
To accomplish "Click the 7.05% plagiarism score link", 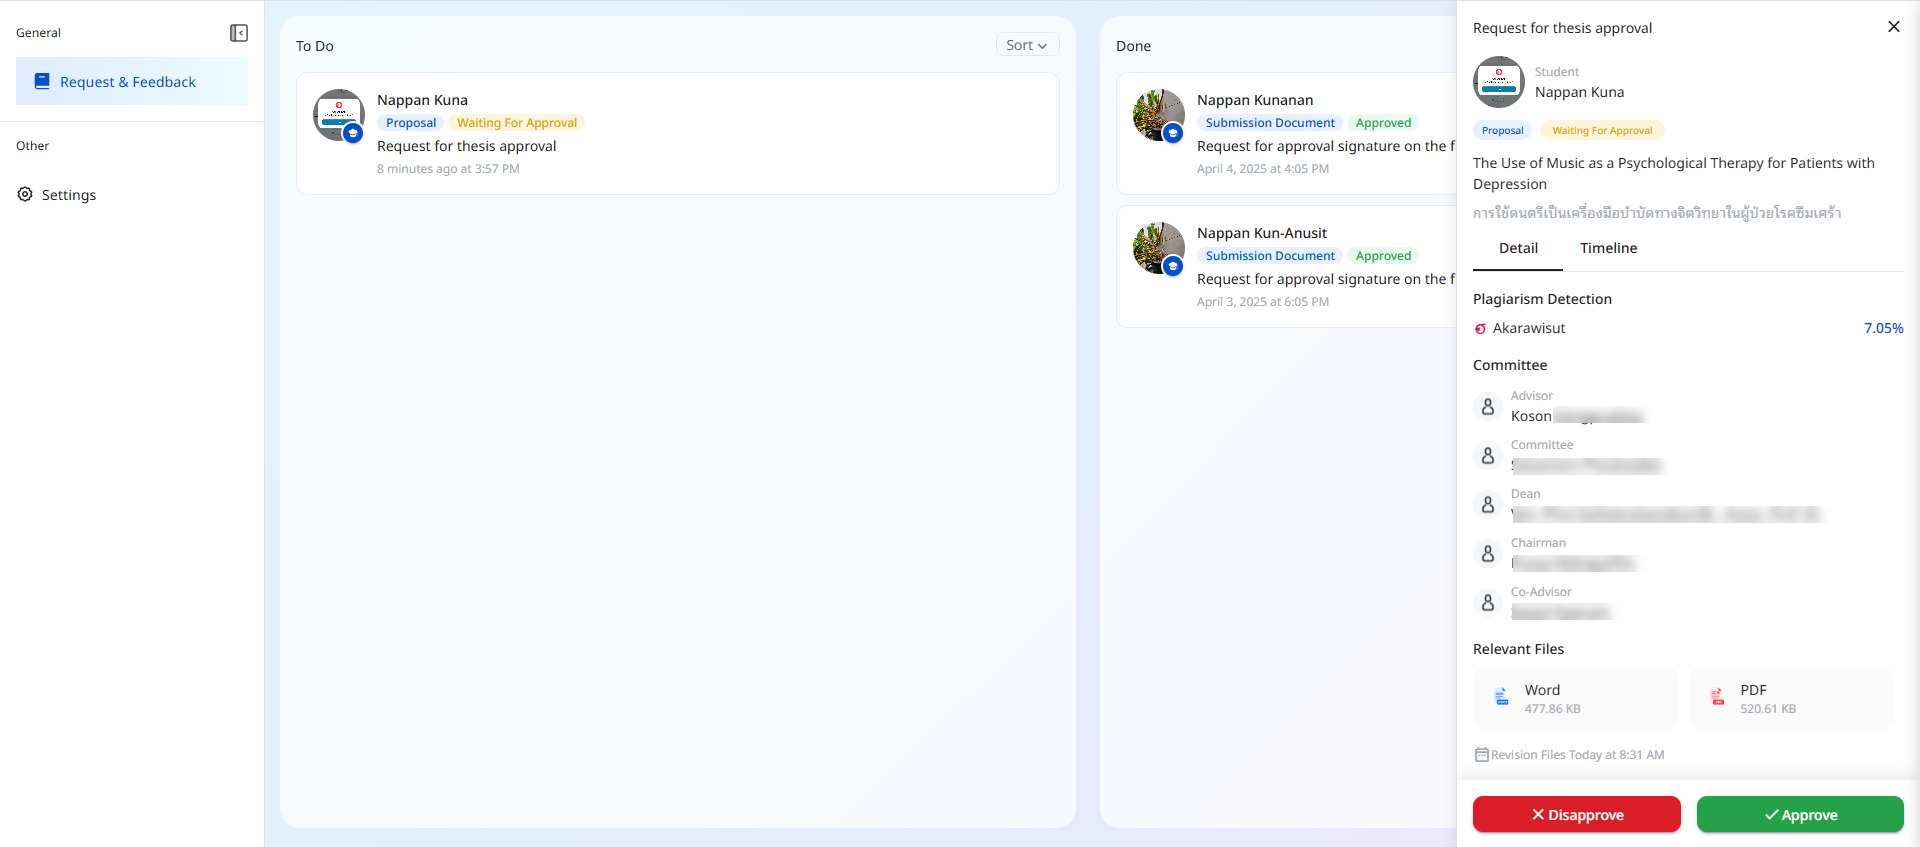I will [1883, 328].
